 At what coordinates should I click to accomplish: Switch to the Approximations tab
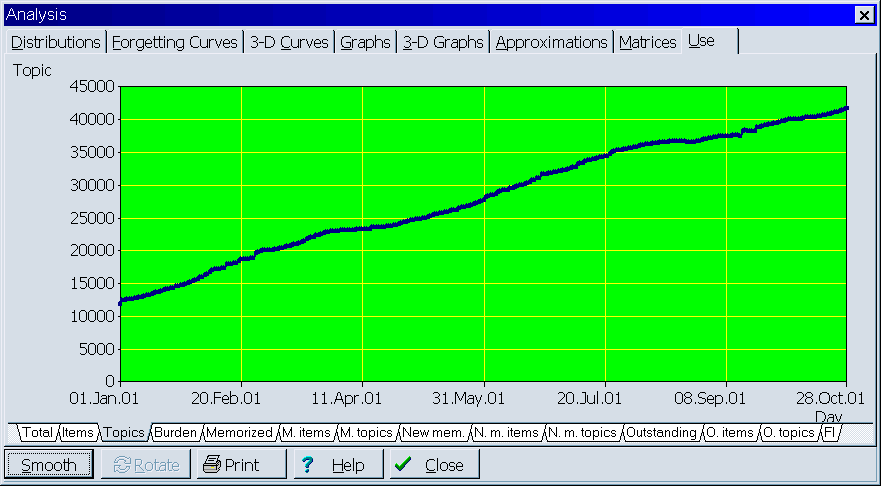coord(551,42)
